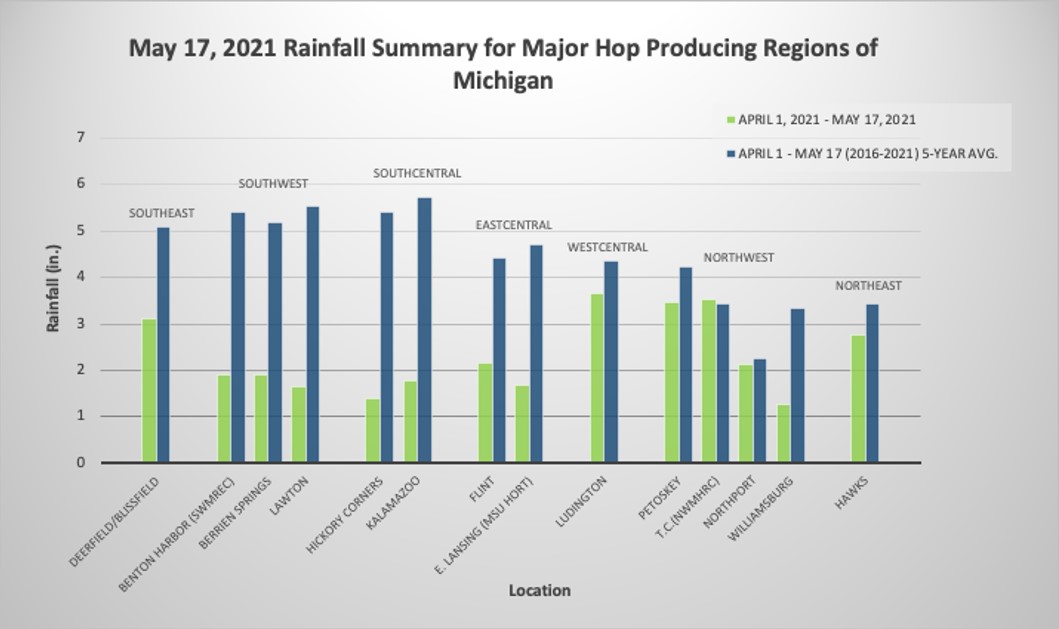Select the FLINT axis label
Screen dimensions: 1059x629
click(482, 489)
